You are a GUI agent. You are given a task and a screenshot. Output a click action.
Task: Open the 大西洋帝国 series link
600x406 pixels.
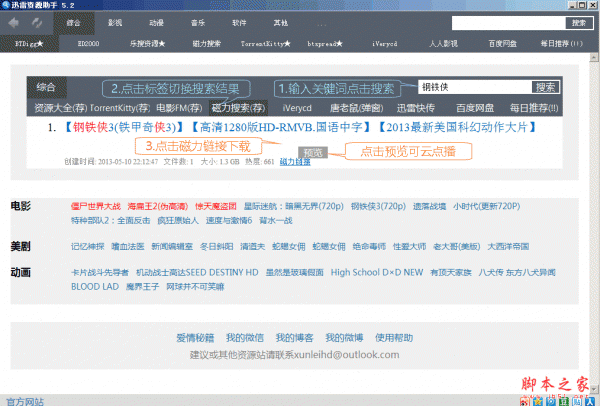click(508, 246)
